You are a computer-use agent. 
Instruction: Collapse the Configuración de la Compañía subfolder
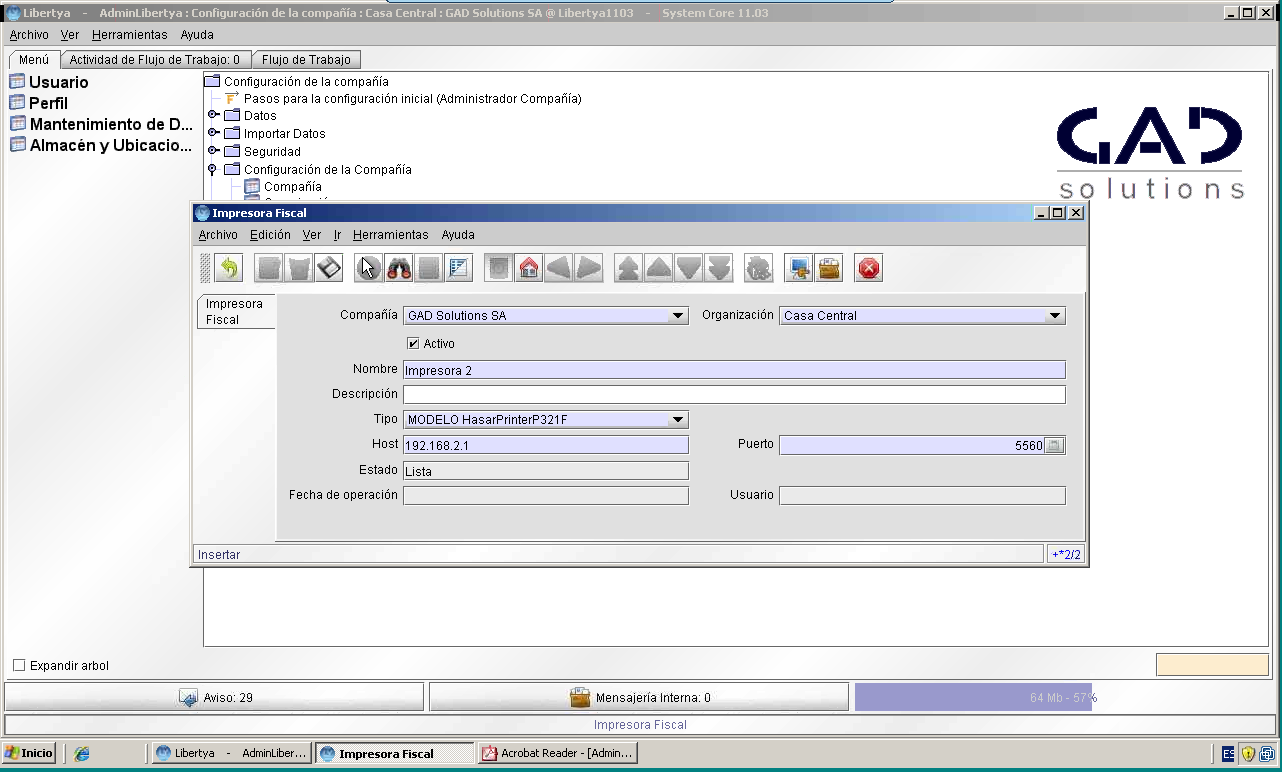(x=212, y=170)
